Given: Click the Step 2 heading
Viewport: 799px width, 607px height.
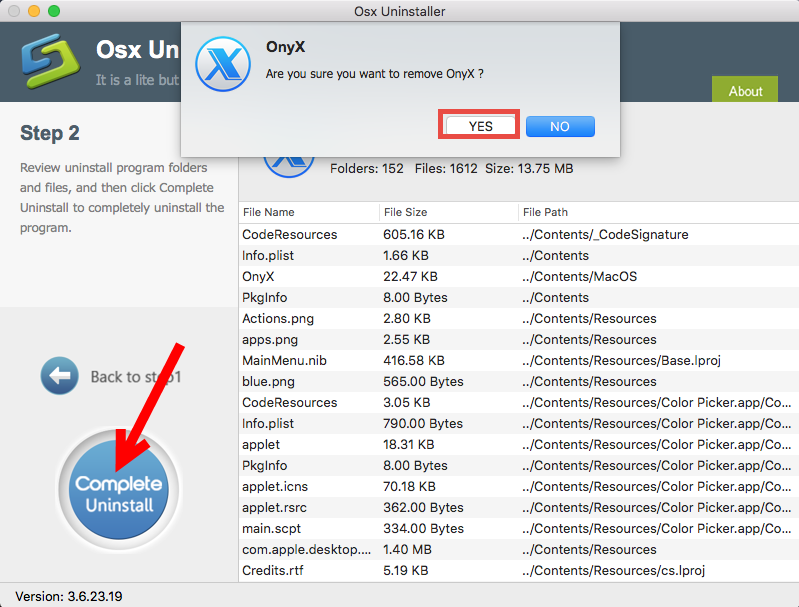Looking at the screenshot, I should (x=49, y=133).
